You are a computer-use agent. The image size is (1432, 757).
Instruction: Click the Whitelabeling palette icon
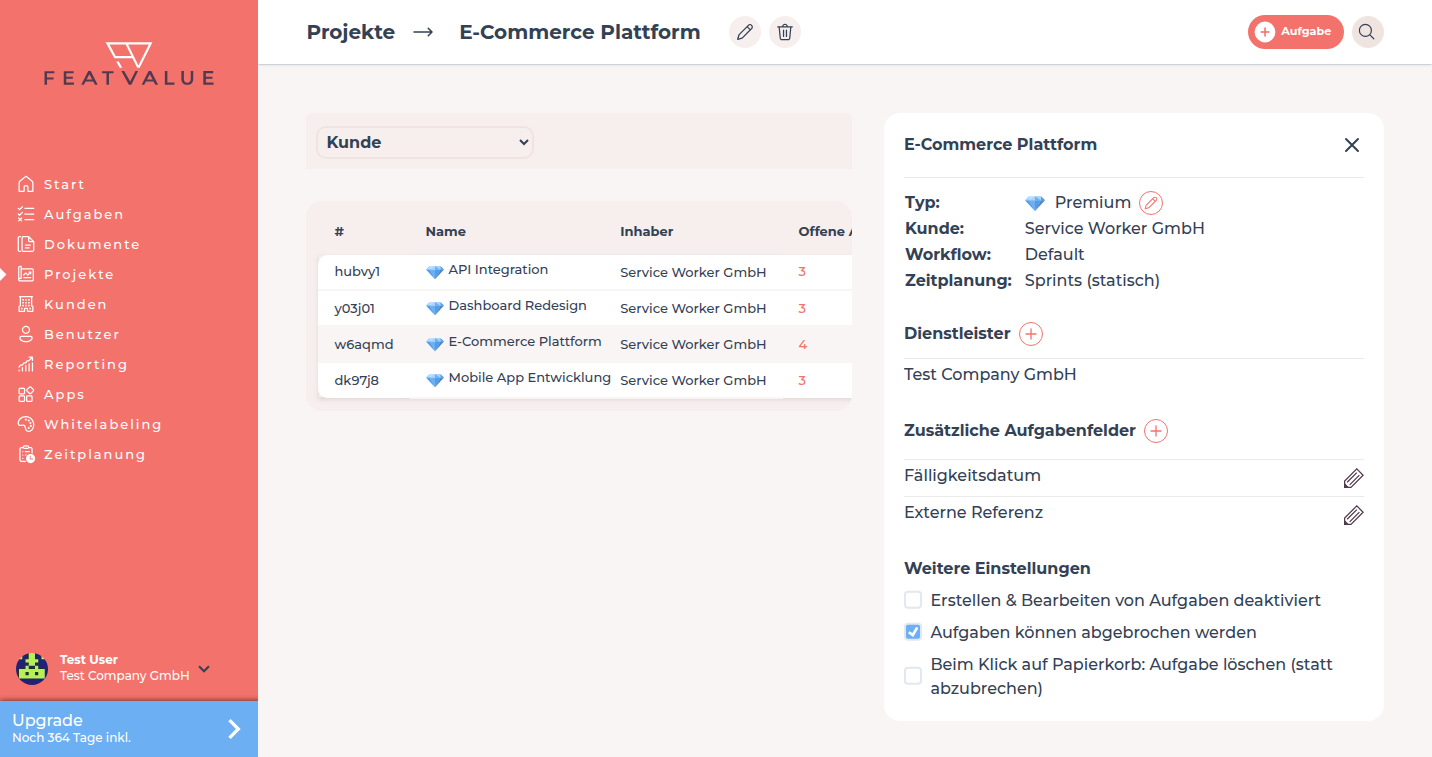point(26,424)
